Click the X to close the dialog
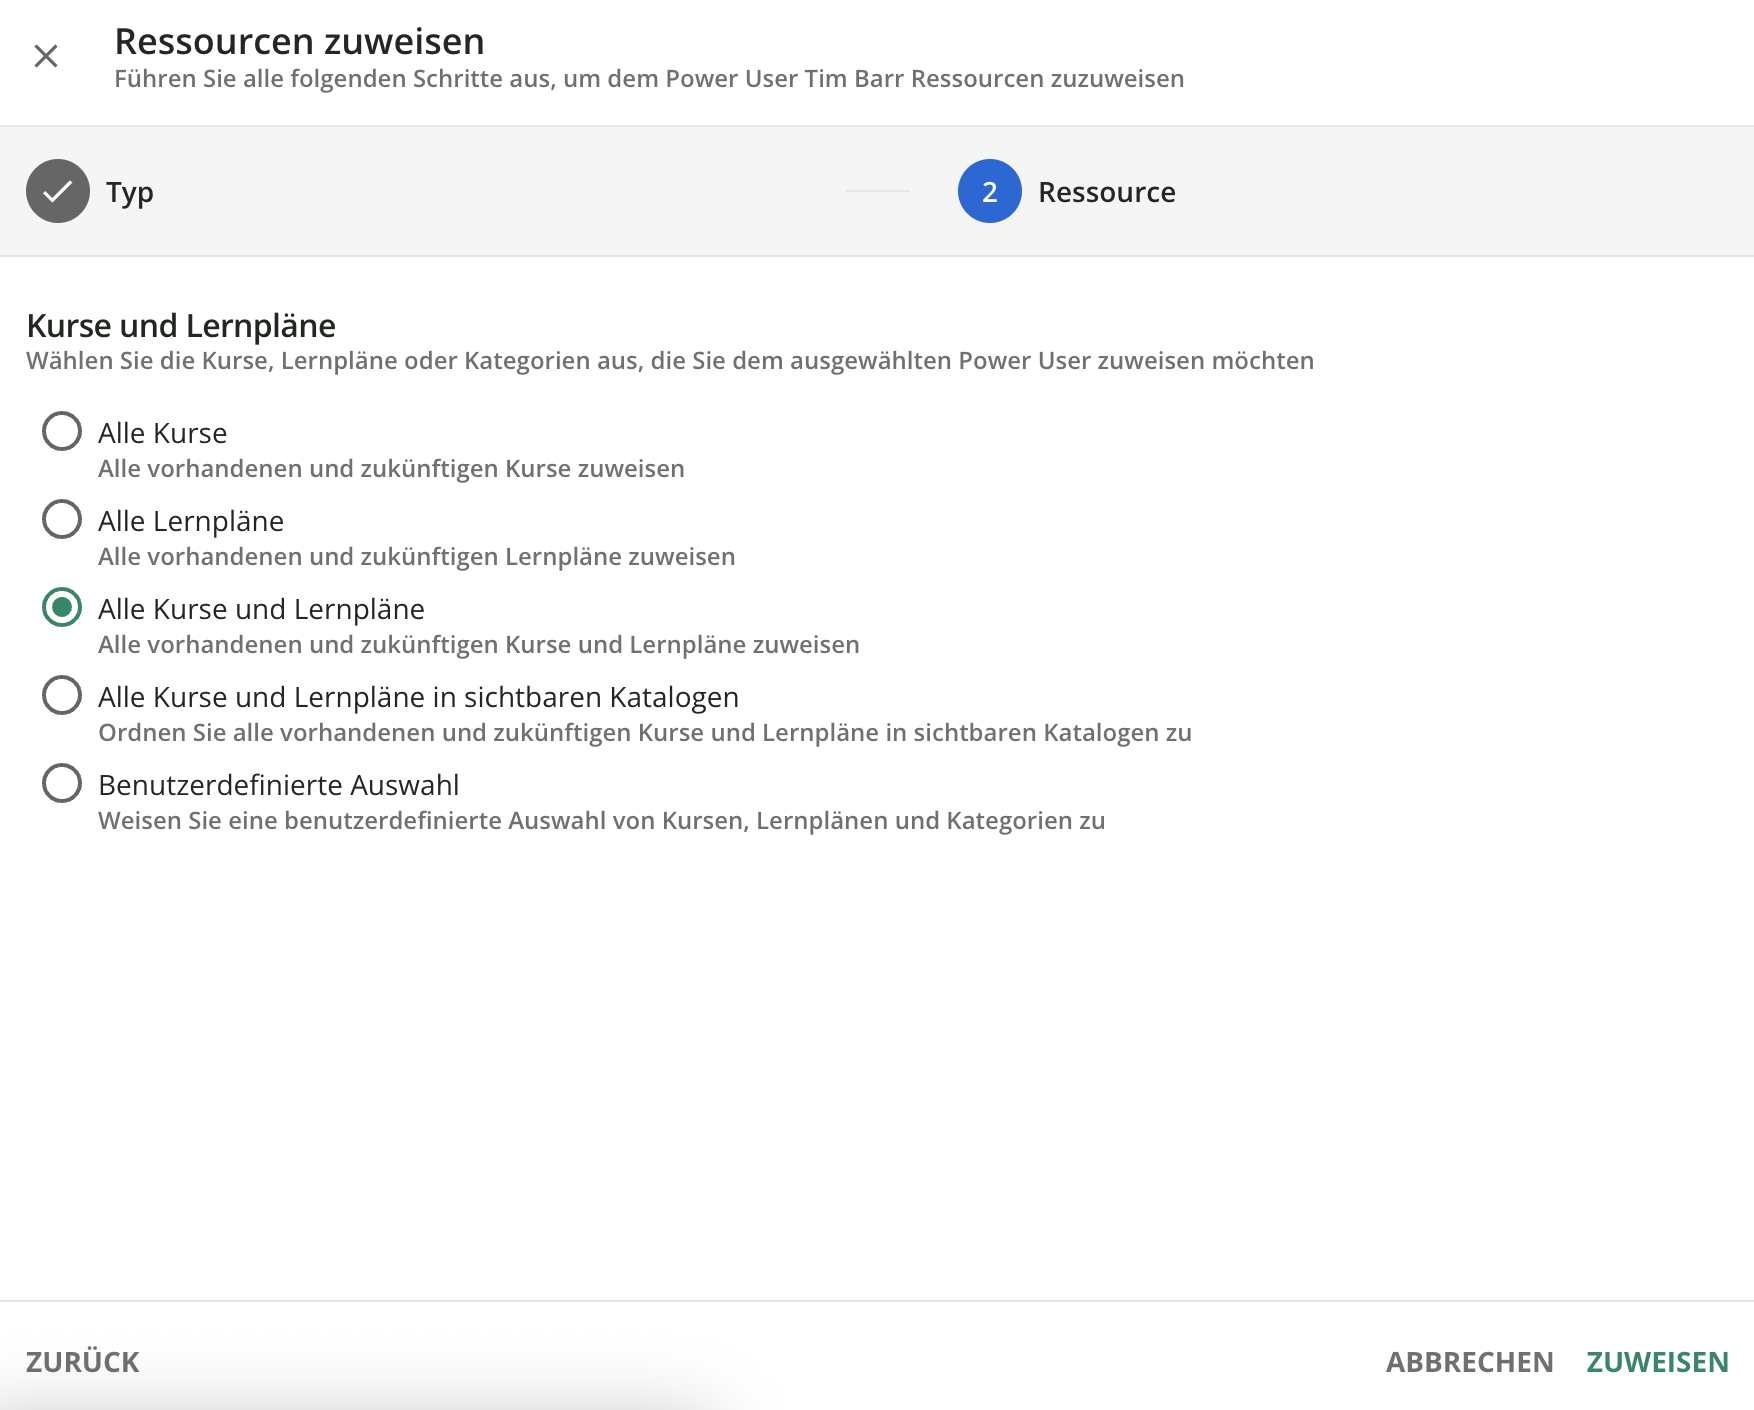1754x1410 pixels. (x=46, y=56)
